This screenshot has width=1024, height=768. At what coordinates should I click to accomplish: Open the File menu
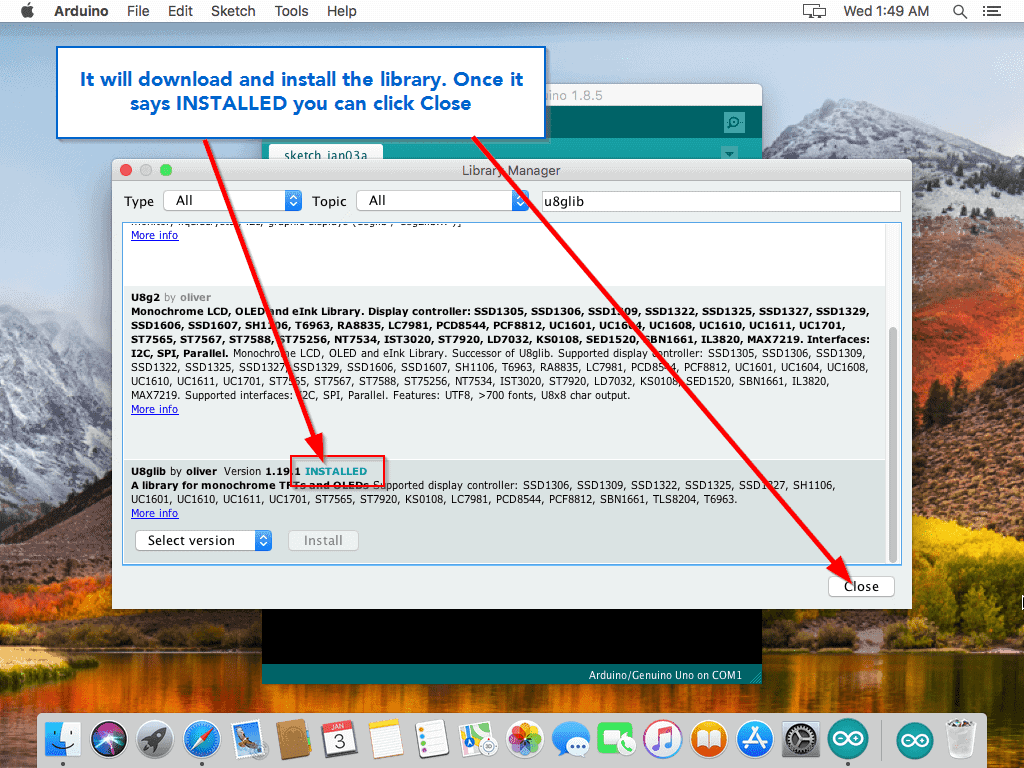138,11
